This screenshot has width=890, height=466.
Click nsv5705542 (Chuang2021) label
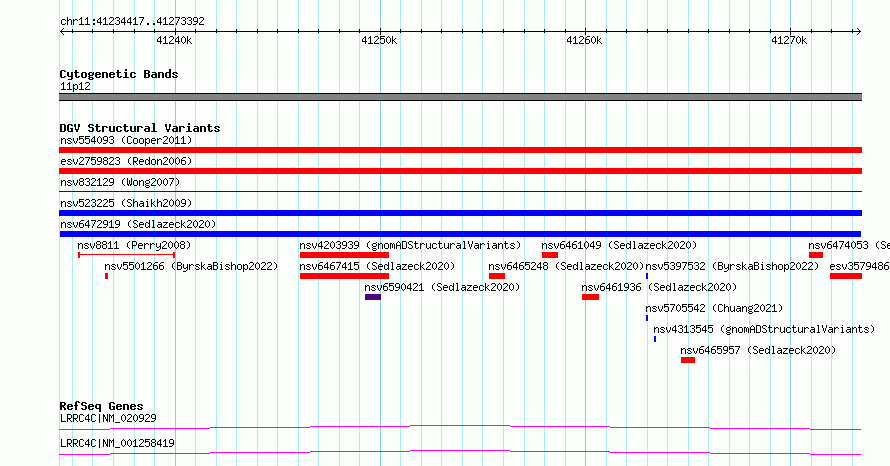tap(714, 308)
